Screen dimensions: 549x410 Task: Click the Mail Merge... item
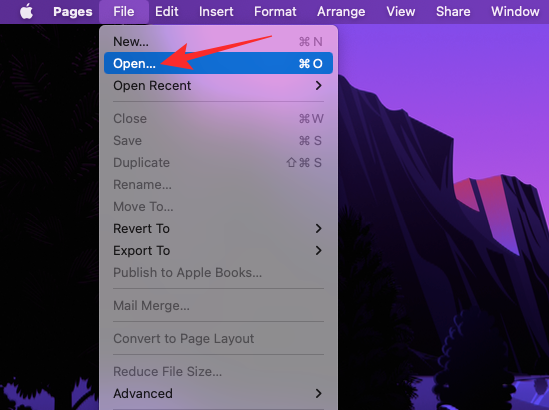point(218,306)
